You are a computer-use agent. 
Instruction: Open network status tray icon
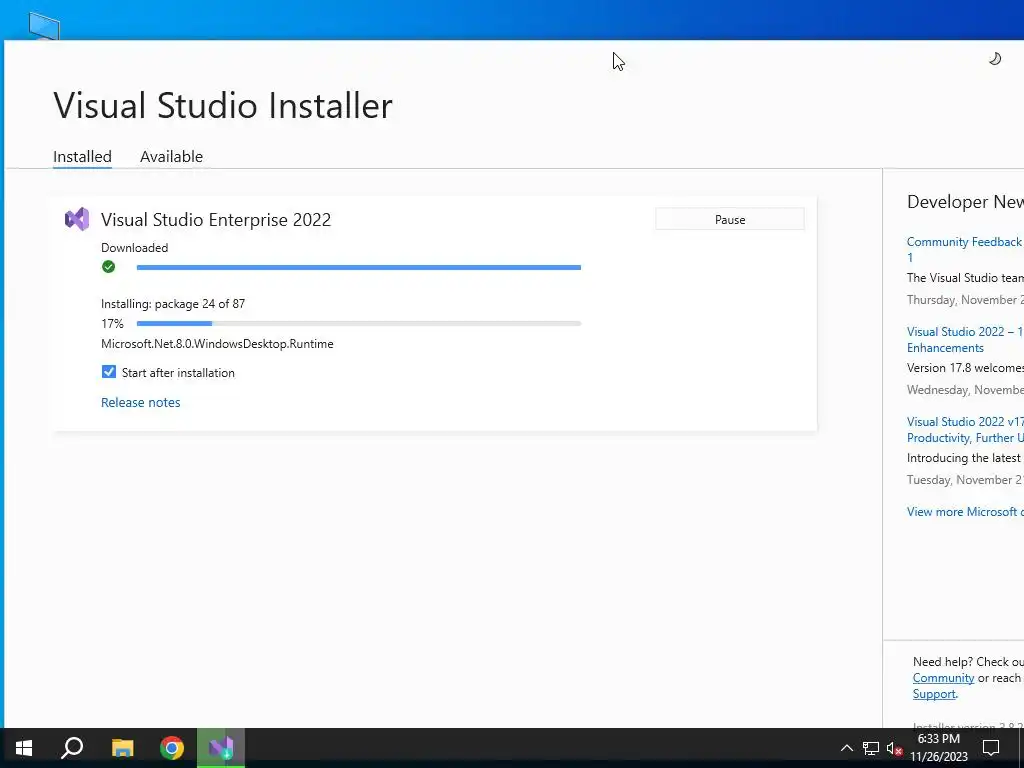click(x=871, y=748)
